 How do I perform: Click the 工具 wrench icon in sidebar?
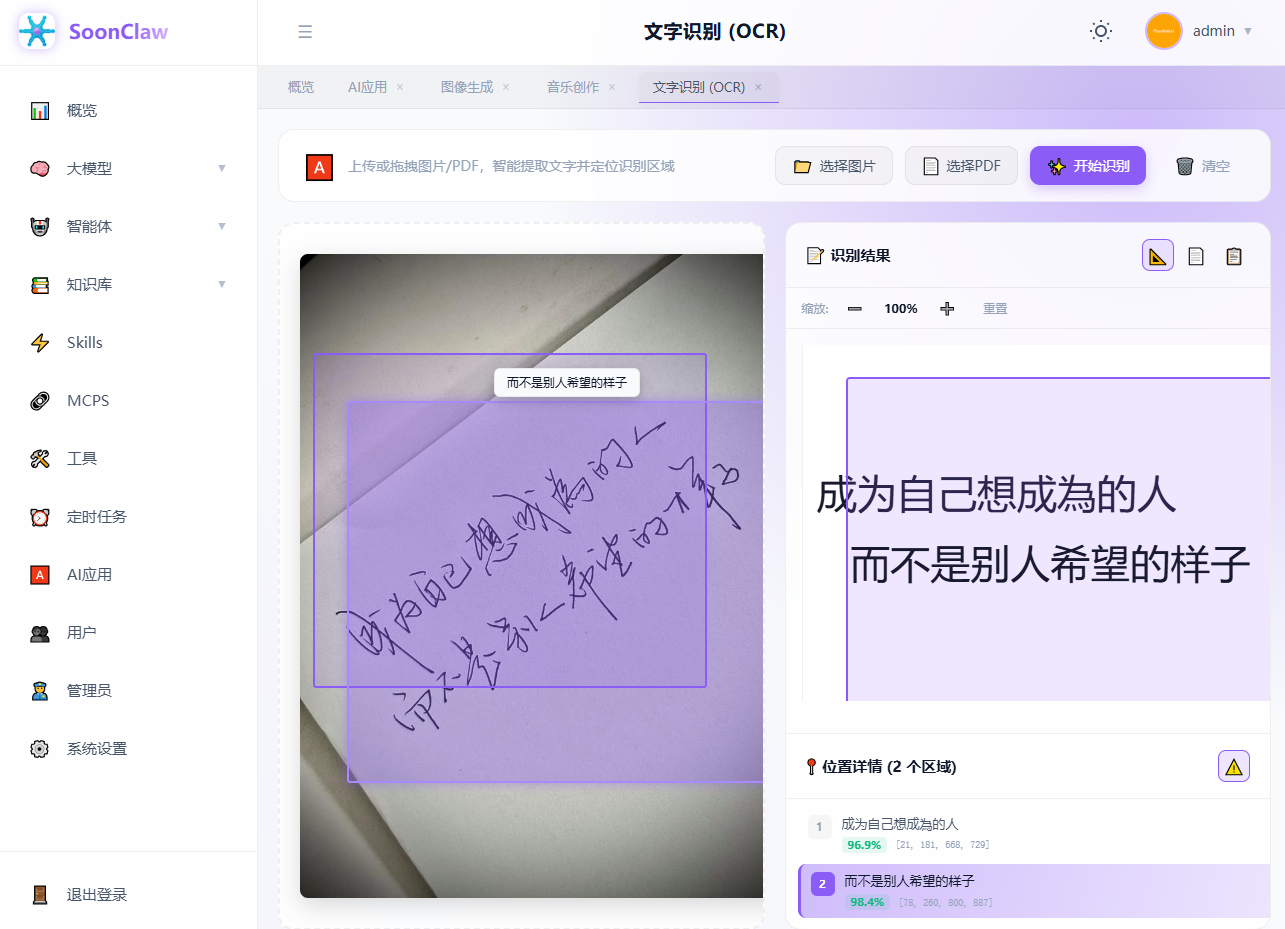[x=40, y=459]
